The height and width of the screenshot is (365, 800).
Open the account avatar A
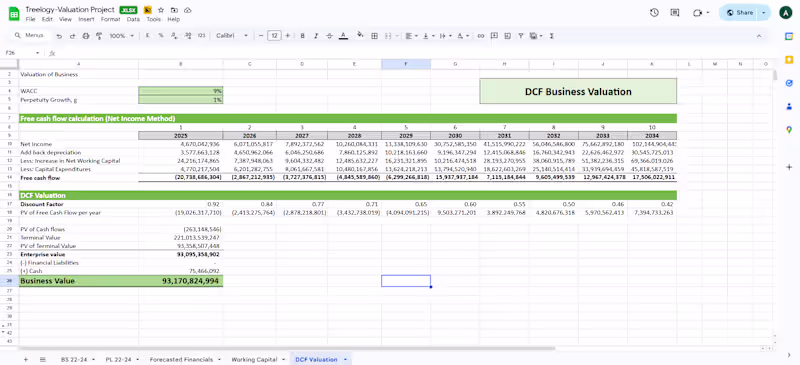[785, 13]
